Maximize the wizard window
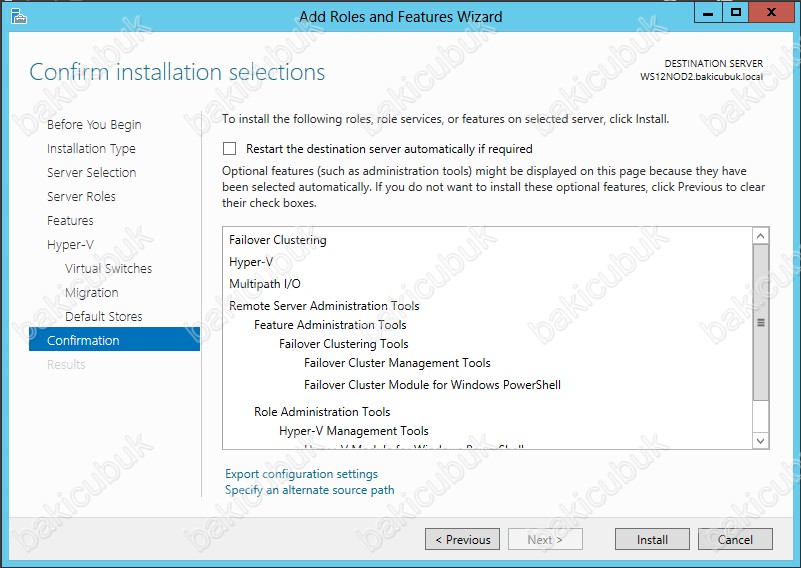This screenshot has height=568, width=801. point(736,13)
